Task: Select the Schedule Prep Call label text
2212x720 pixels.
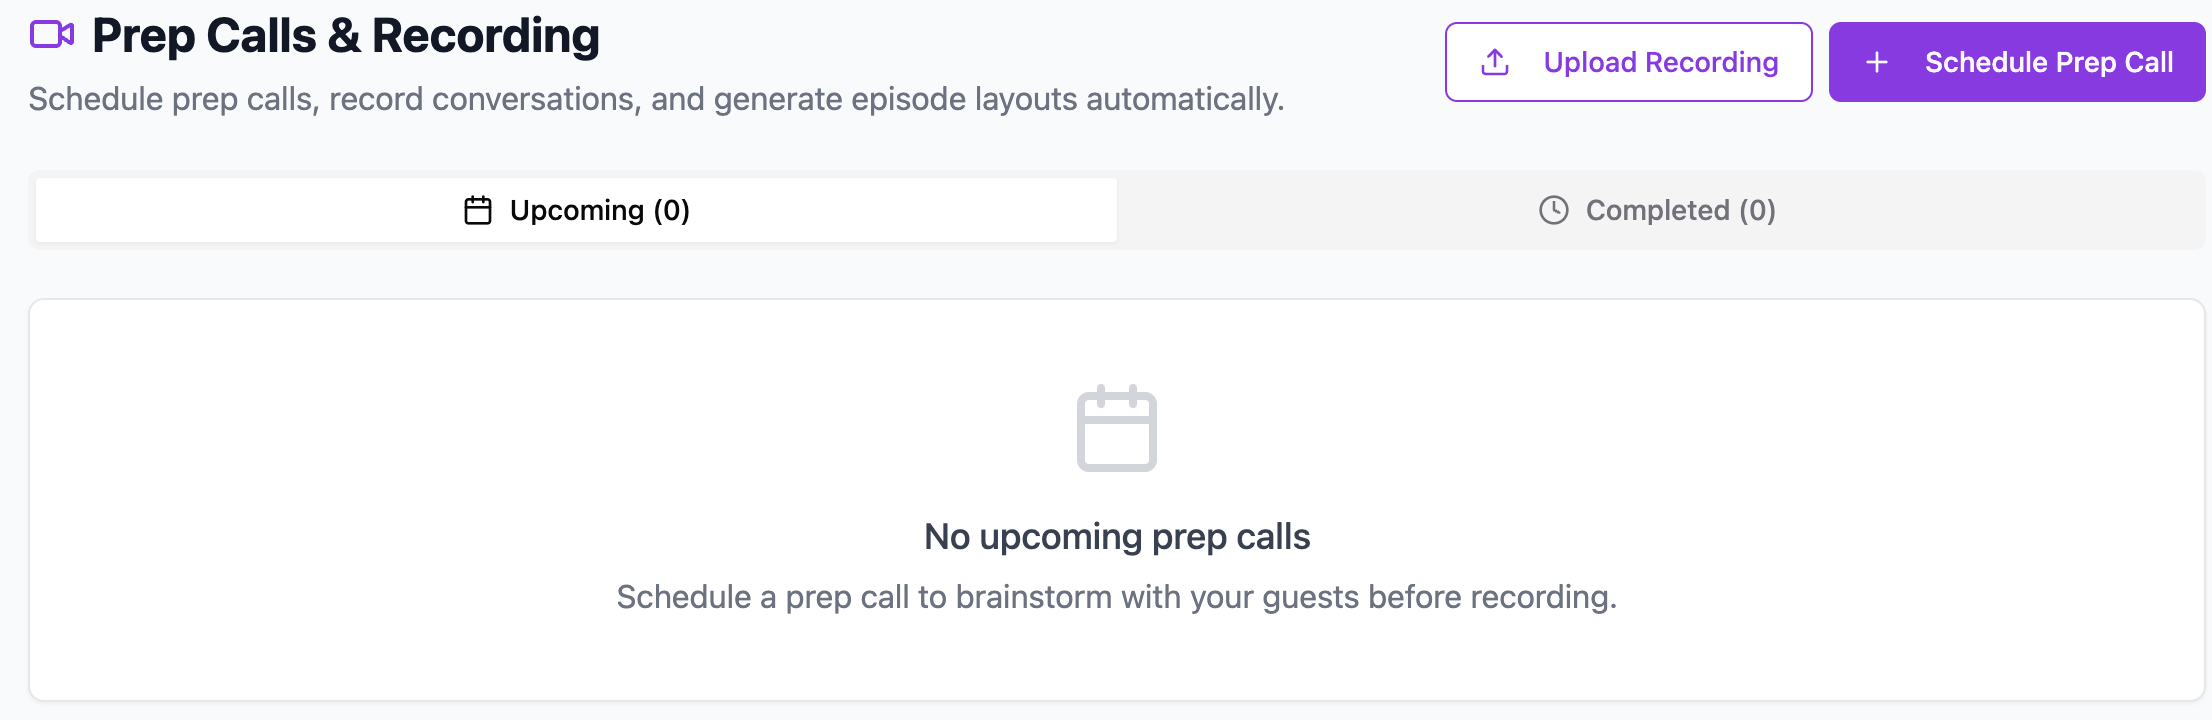Action: (2049, 62)
